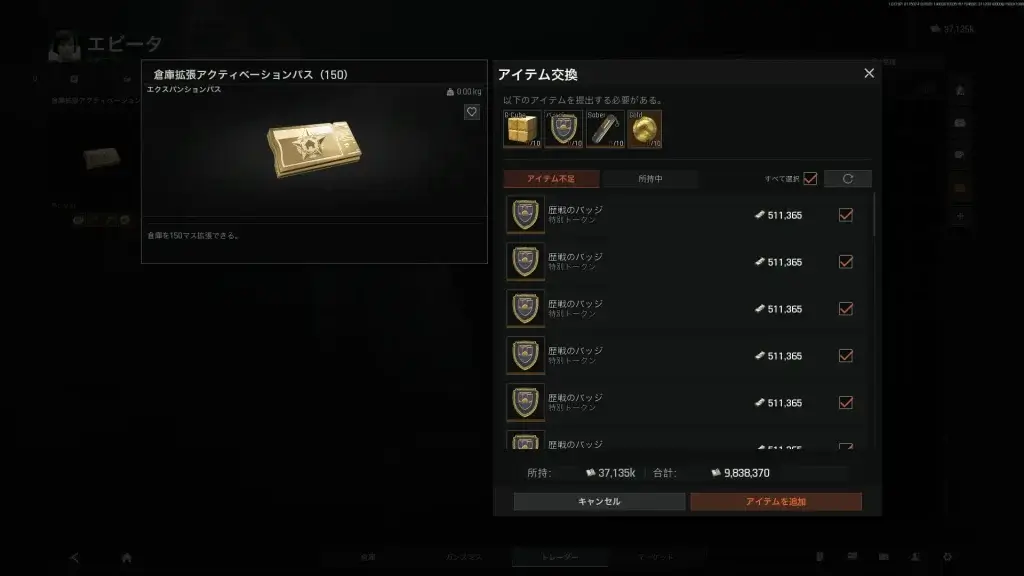Switch to the 所持中 tab

[650, 179]
